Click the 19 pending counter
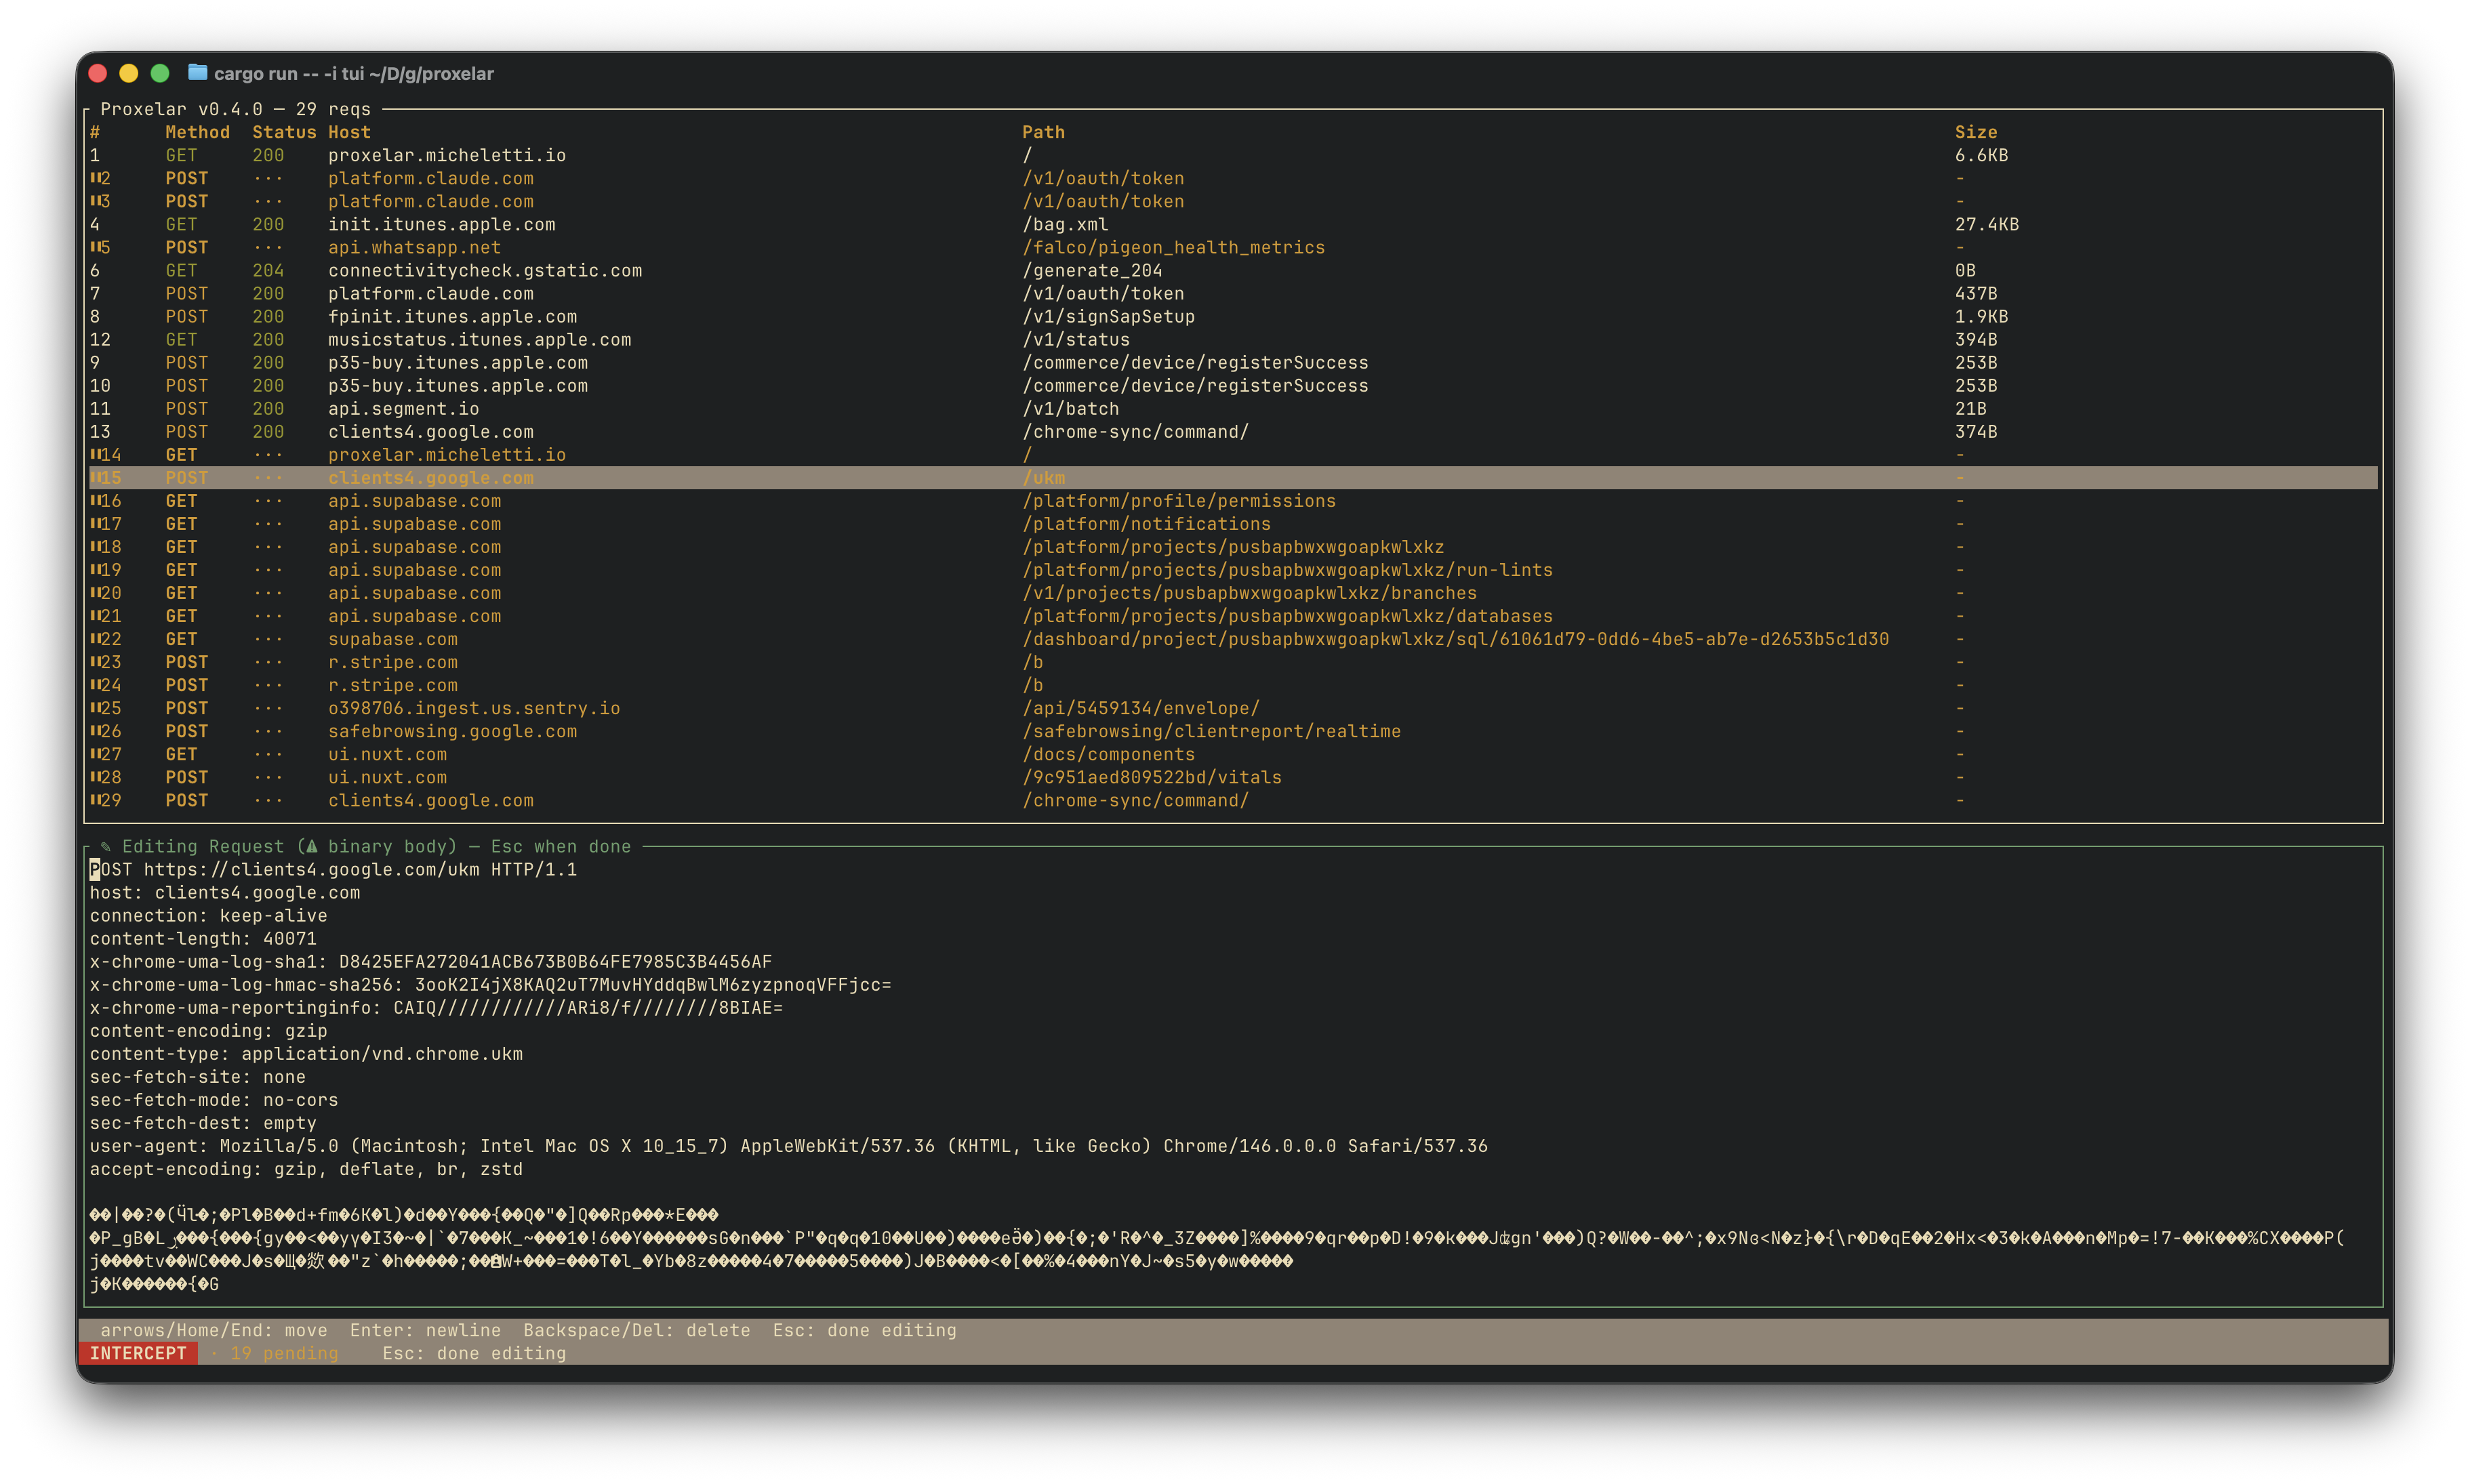 [x=283, y=1353]
